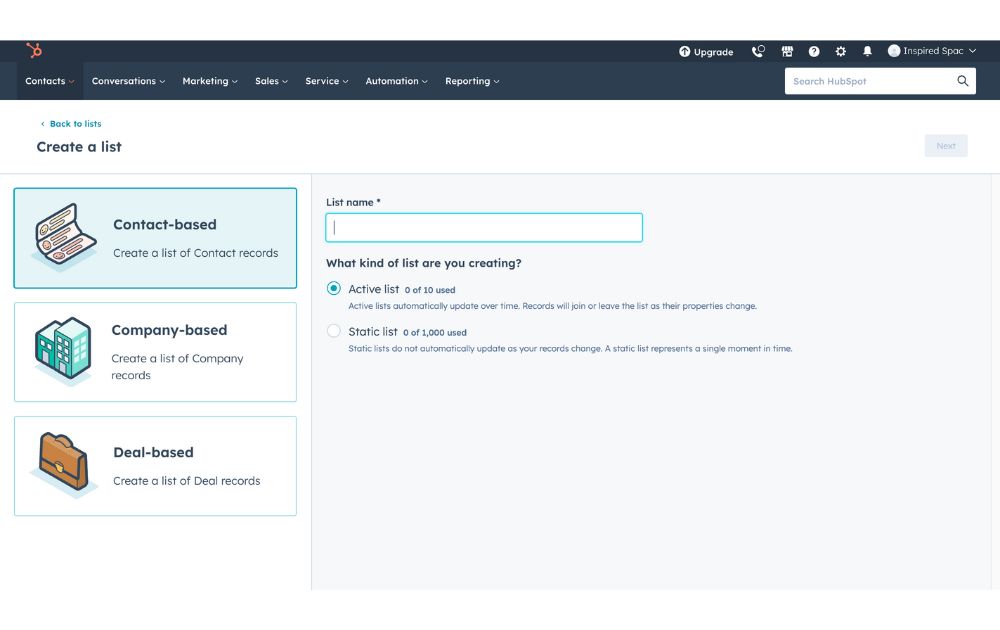Choose the Deal-based heading

153,452
